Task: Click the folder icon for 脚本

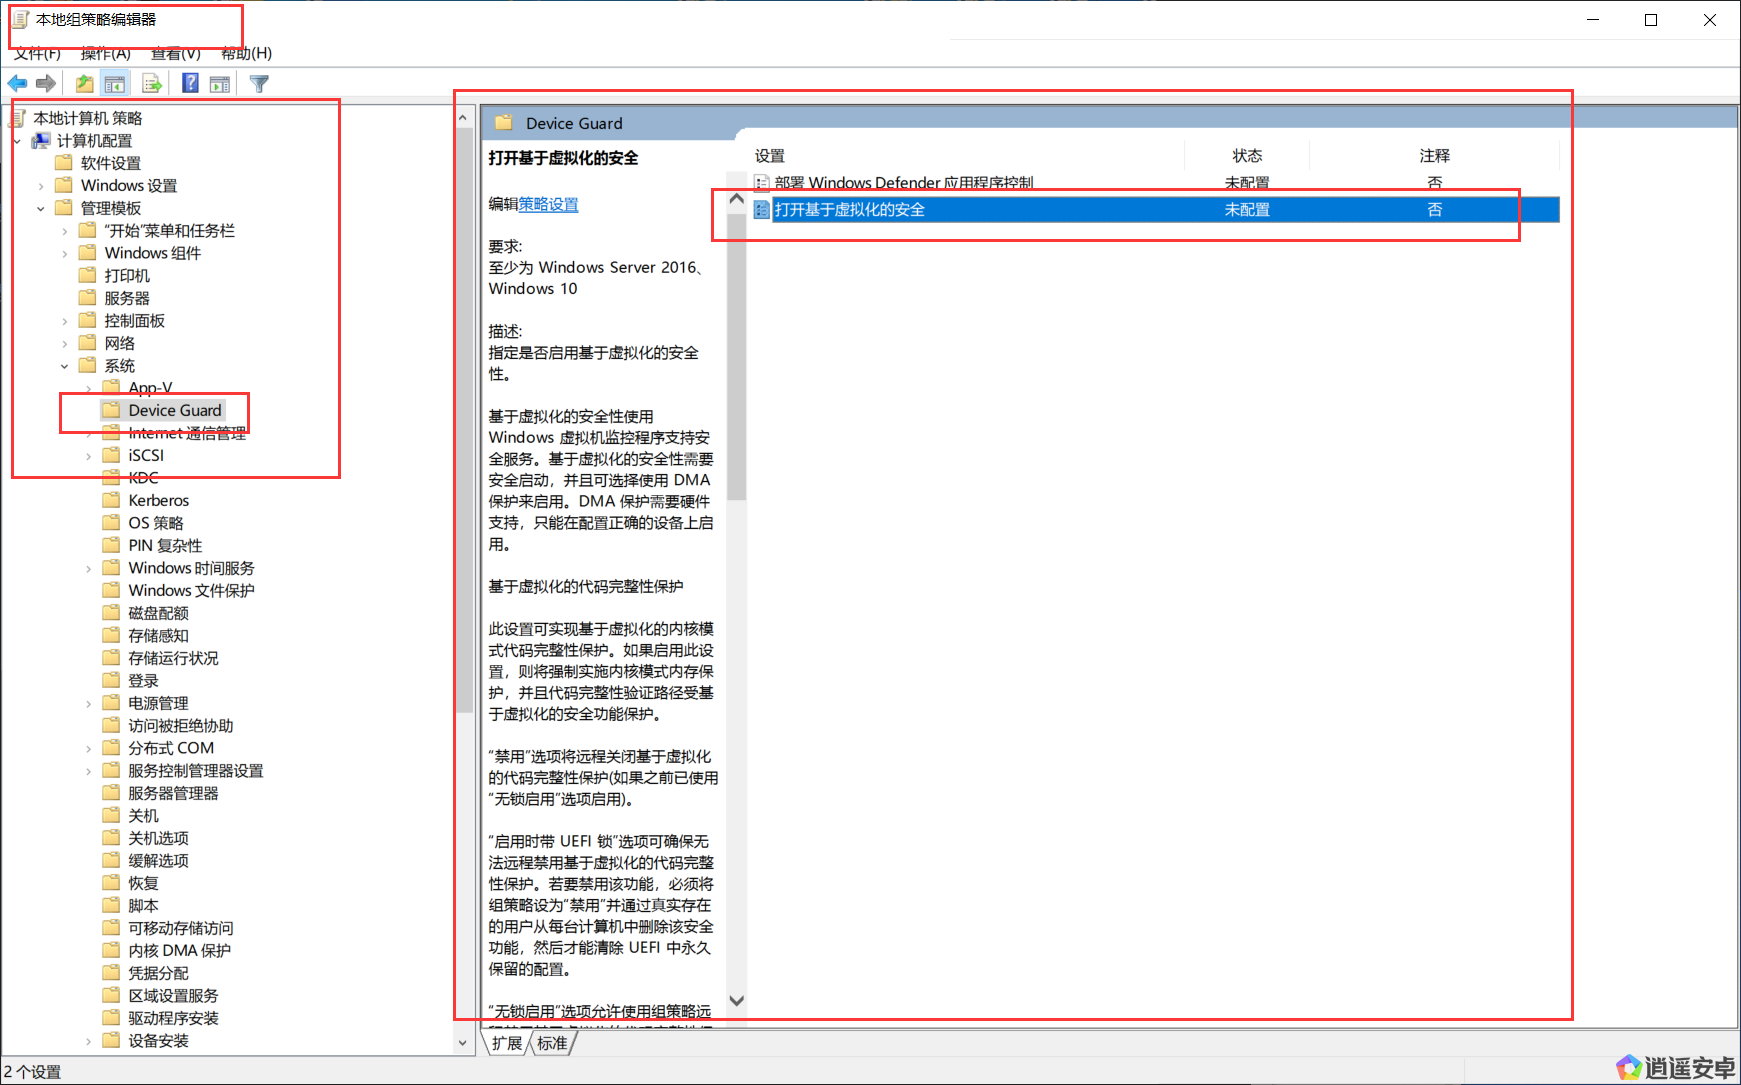Action: (112, 905)
